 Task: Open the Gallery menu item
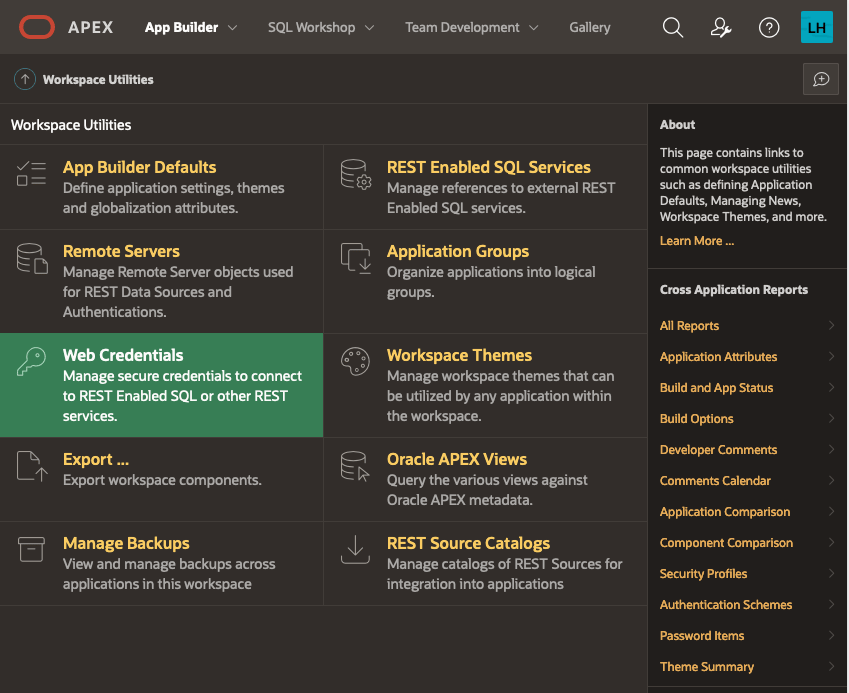[x=589, y=27]
